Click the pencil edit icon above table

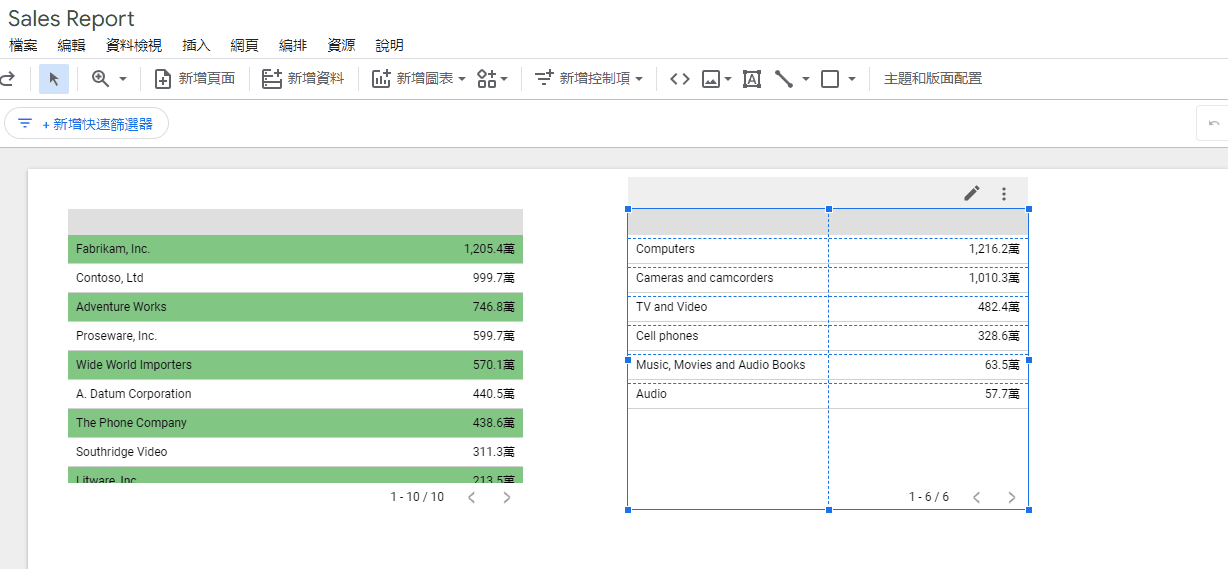pyautogui.click(x=972, y=193)
